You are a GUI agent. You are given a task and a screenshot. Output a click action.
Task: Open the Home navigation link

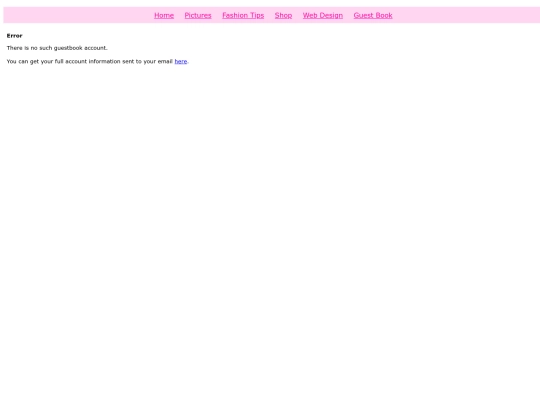tap(164, 15)
